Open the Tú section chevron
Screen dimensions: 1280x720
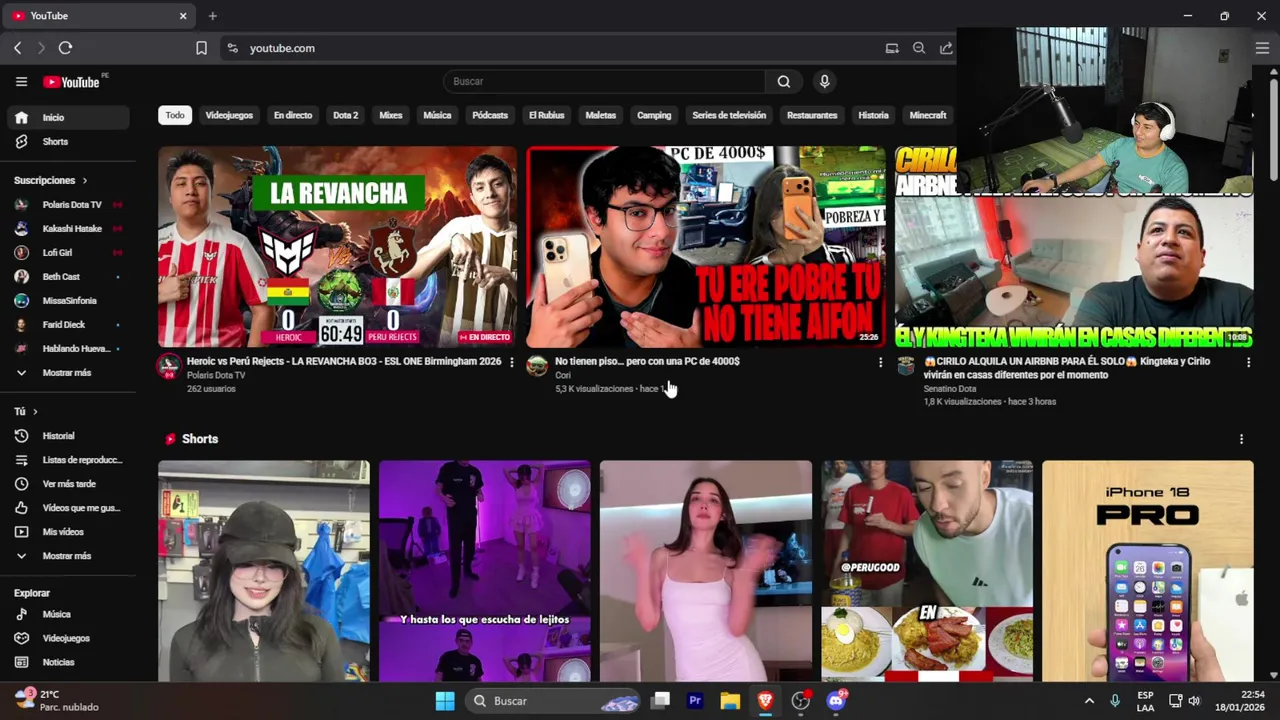[x=35, y=412]
